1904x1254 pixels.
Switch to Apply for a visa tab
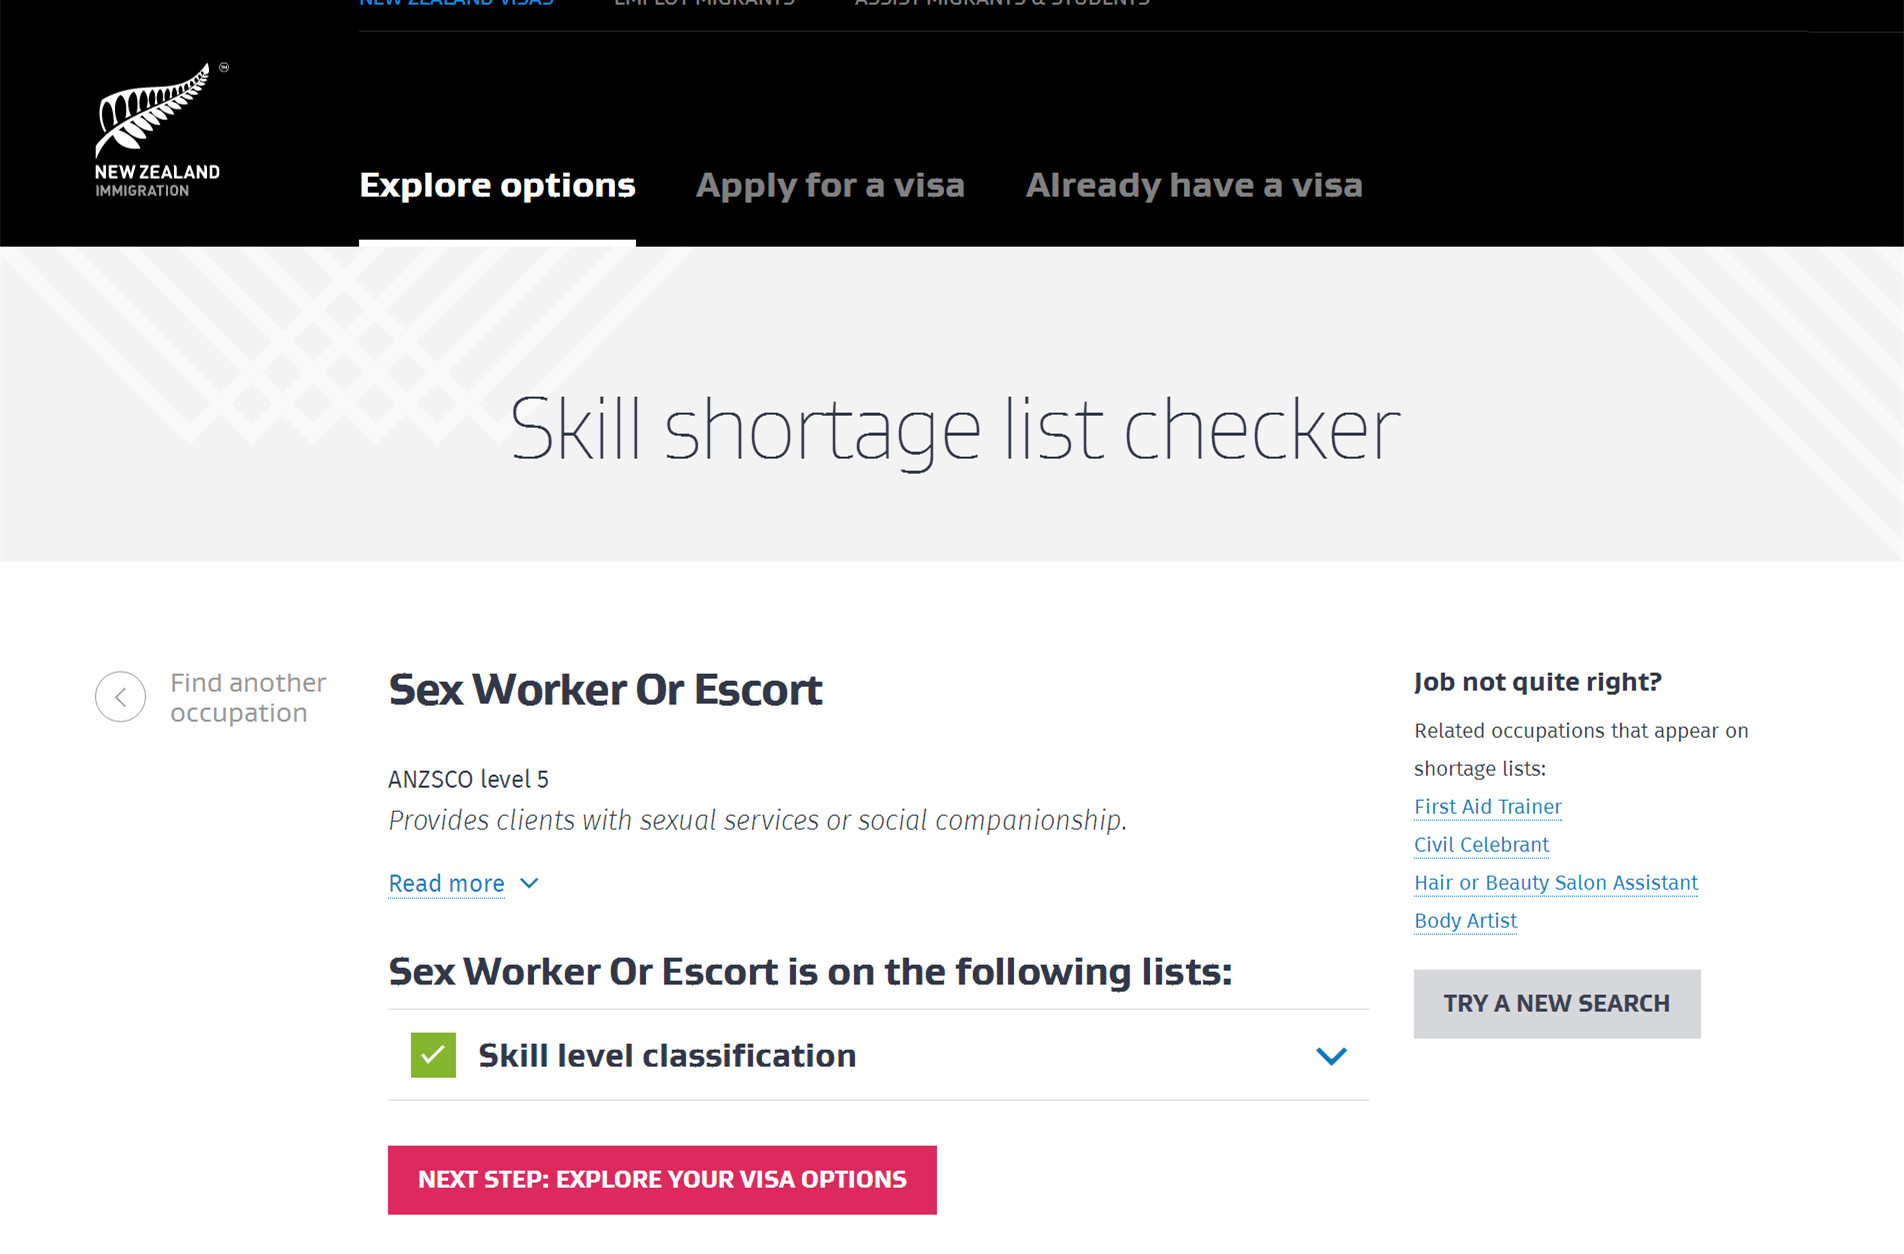point(830,185)
